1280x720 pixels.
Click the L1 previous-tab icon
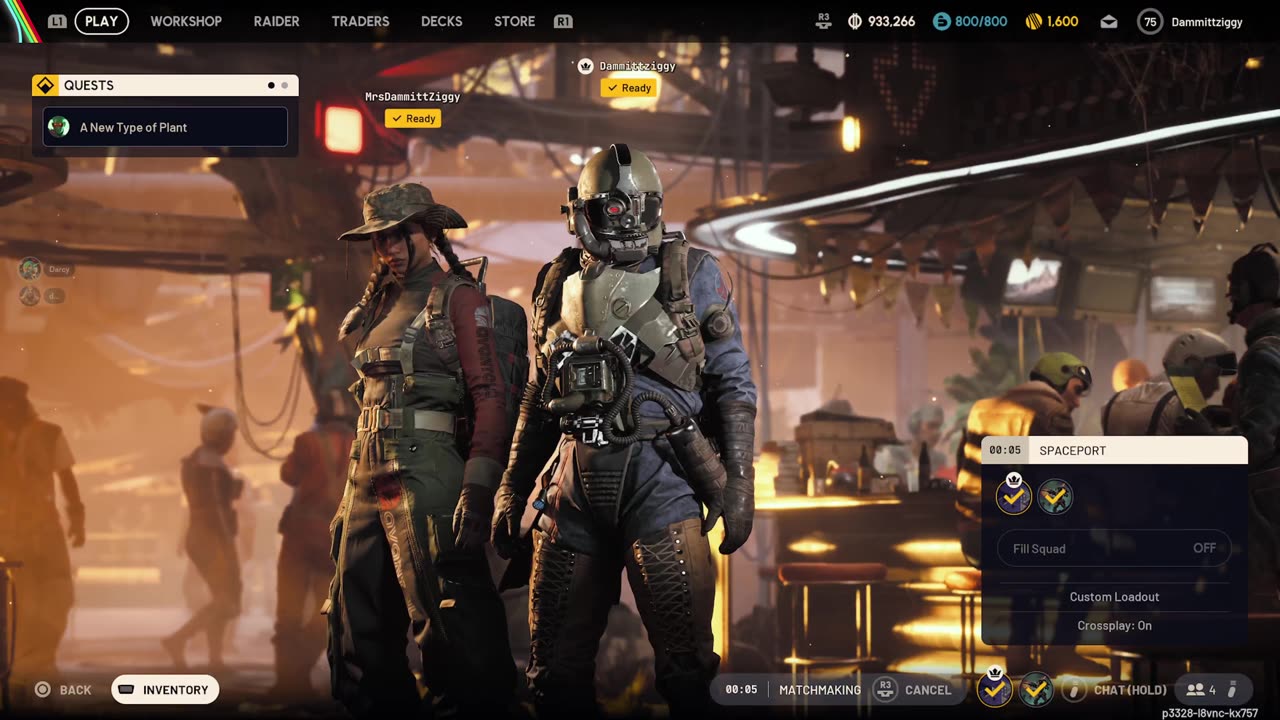(57, 21)
